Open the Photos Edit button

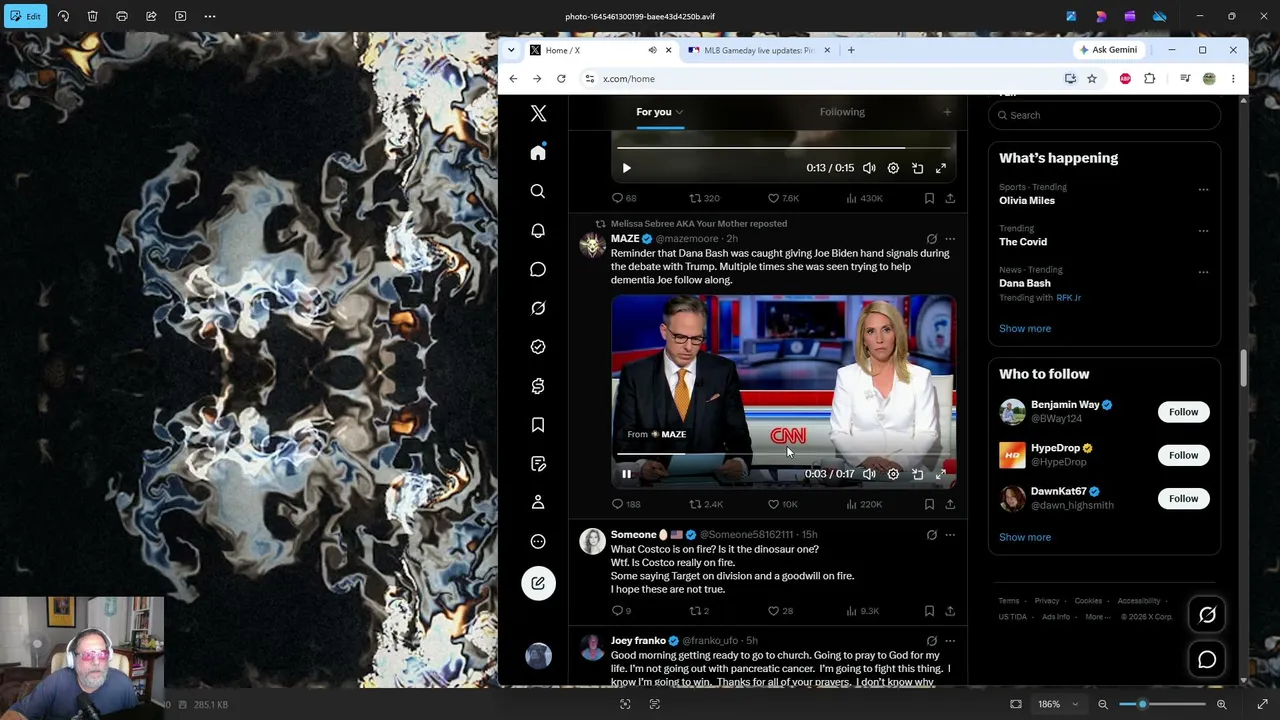(25, 16)
